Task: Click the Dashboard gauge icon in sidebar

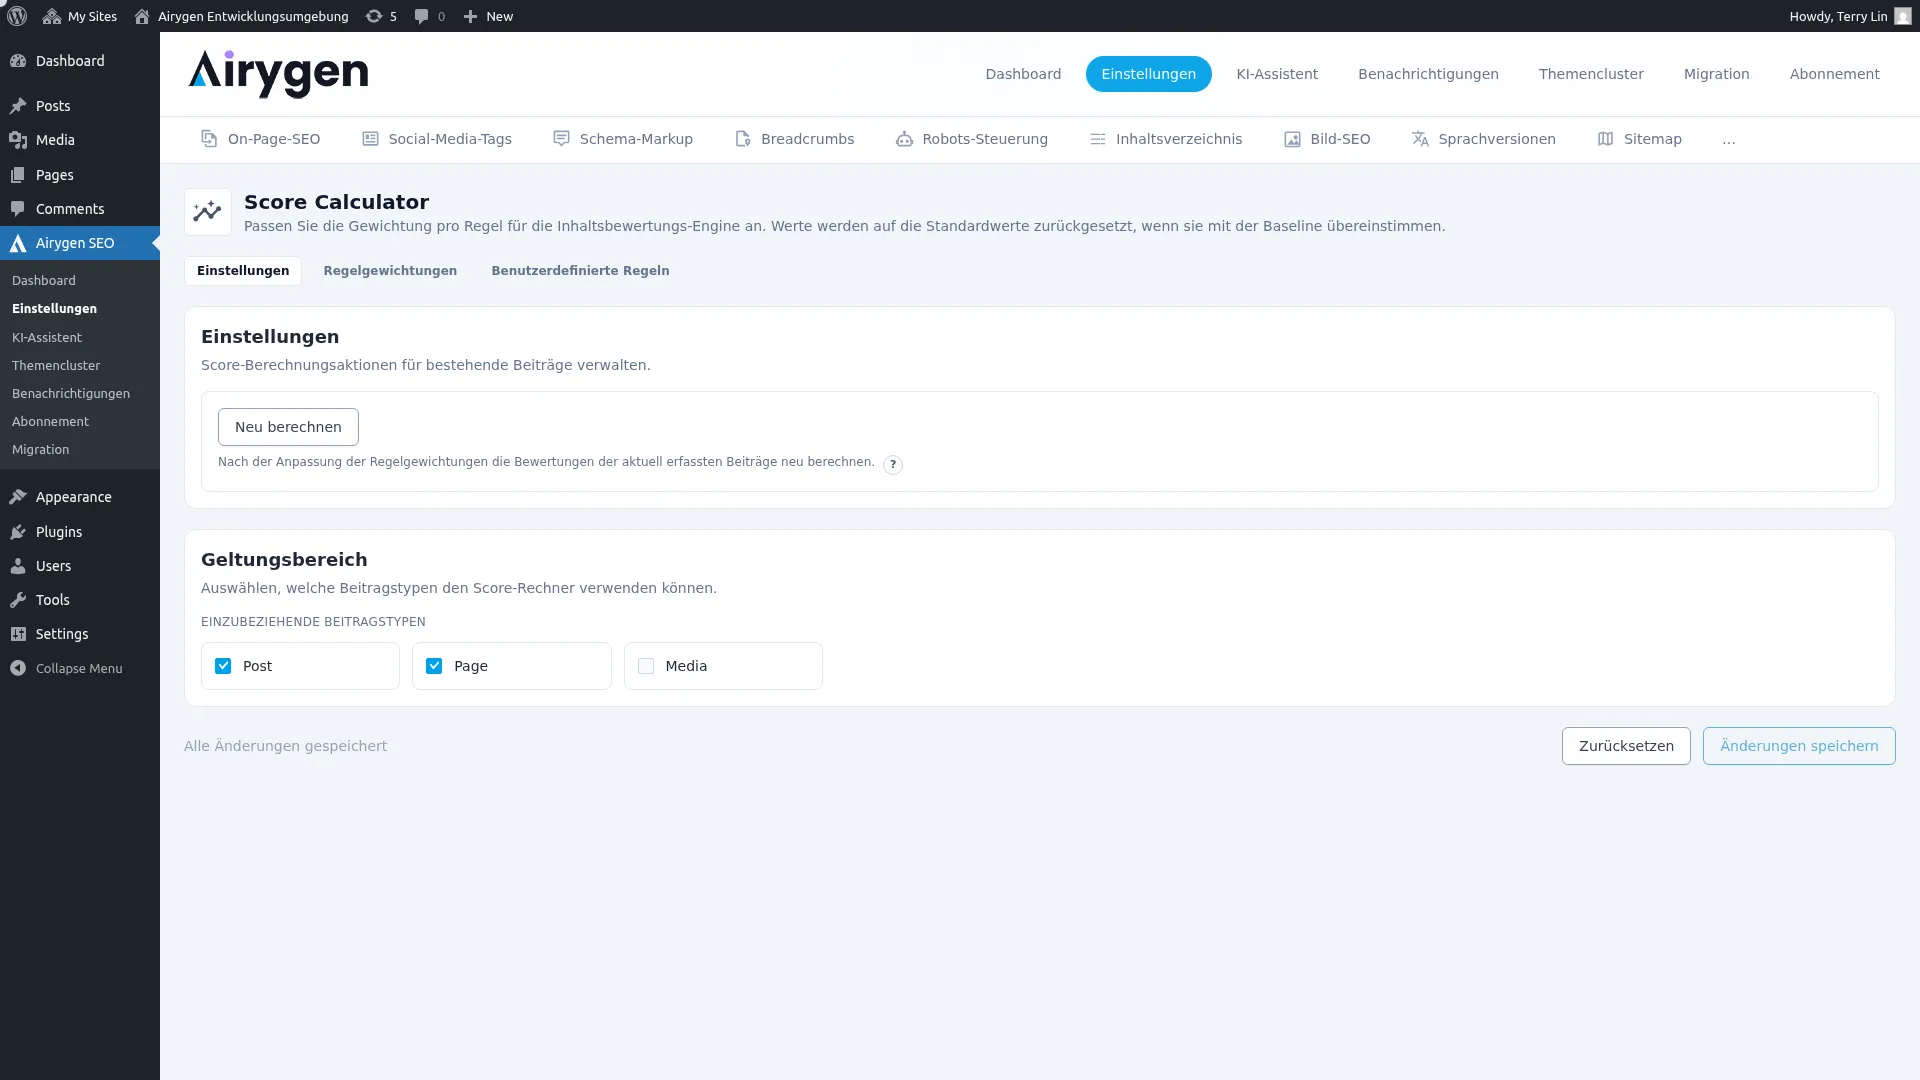Action: tap(18, 61)
